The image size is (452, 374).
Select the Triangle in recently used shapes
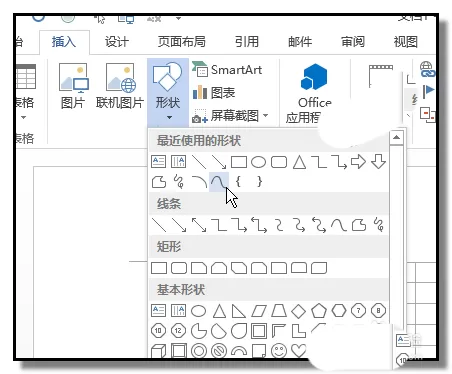pos(299,162)
